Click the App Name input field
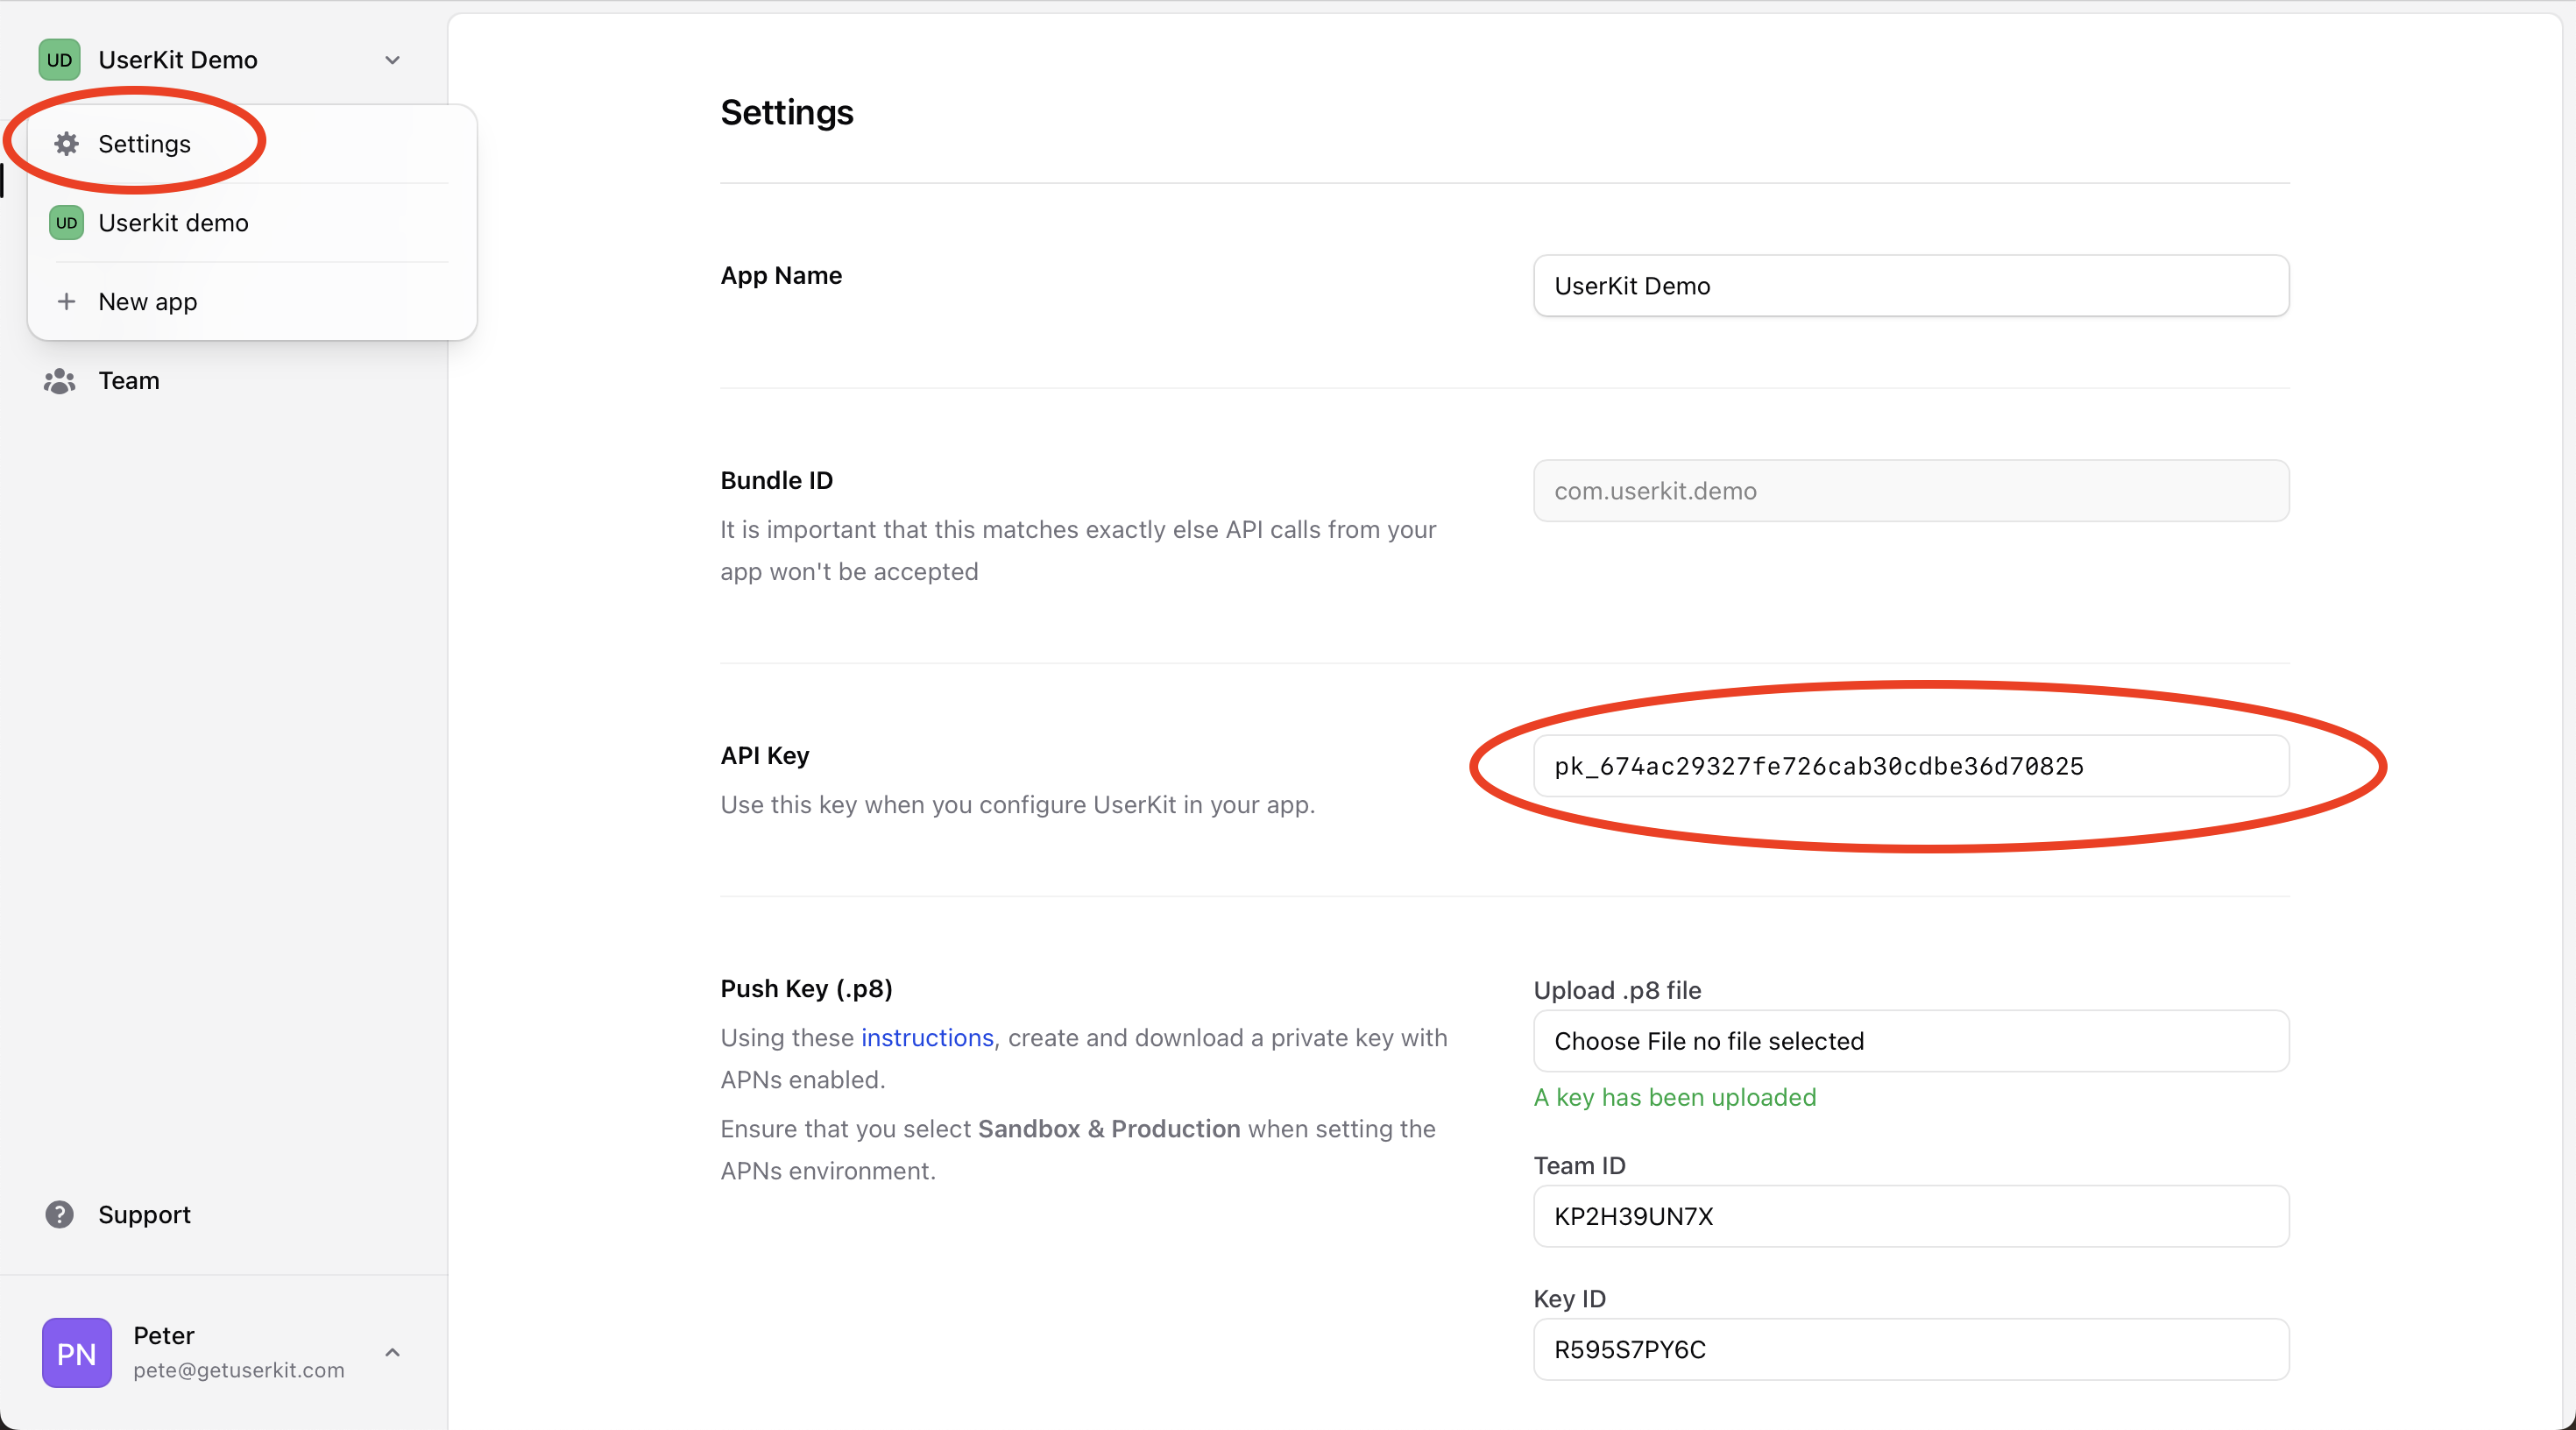Viewport: 2576px width, 1430px height. tap(1911, 286)
